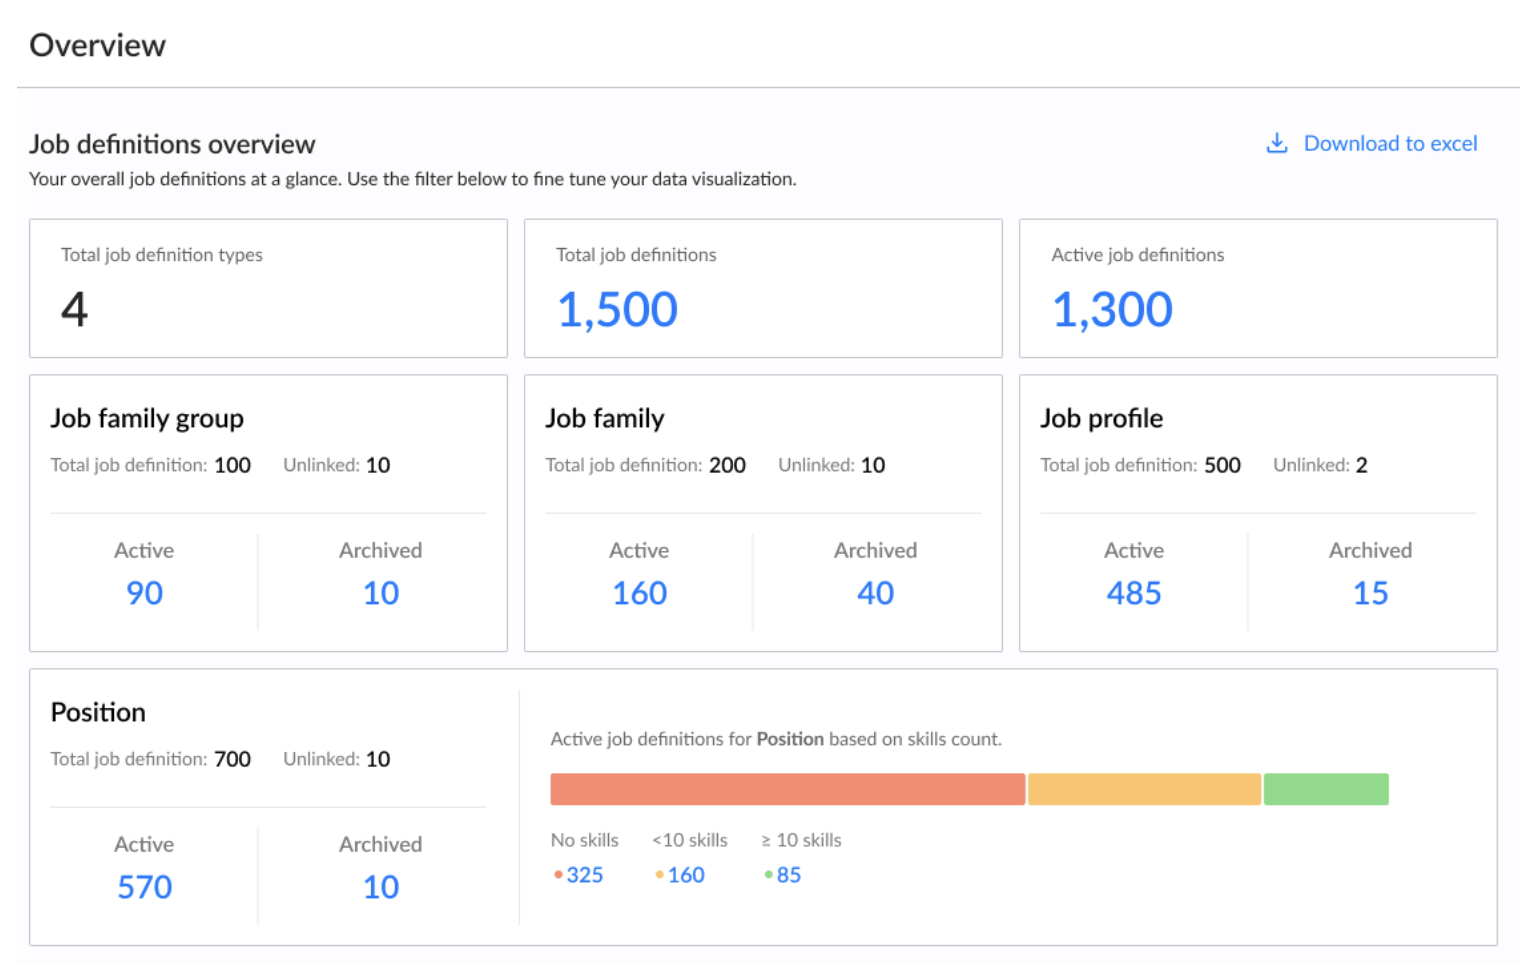Screen dimensions: 1520x964
Task: Select the red No skills bar segment
Action: point(788,789)
